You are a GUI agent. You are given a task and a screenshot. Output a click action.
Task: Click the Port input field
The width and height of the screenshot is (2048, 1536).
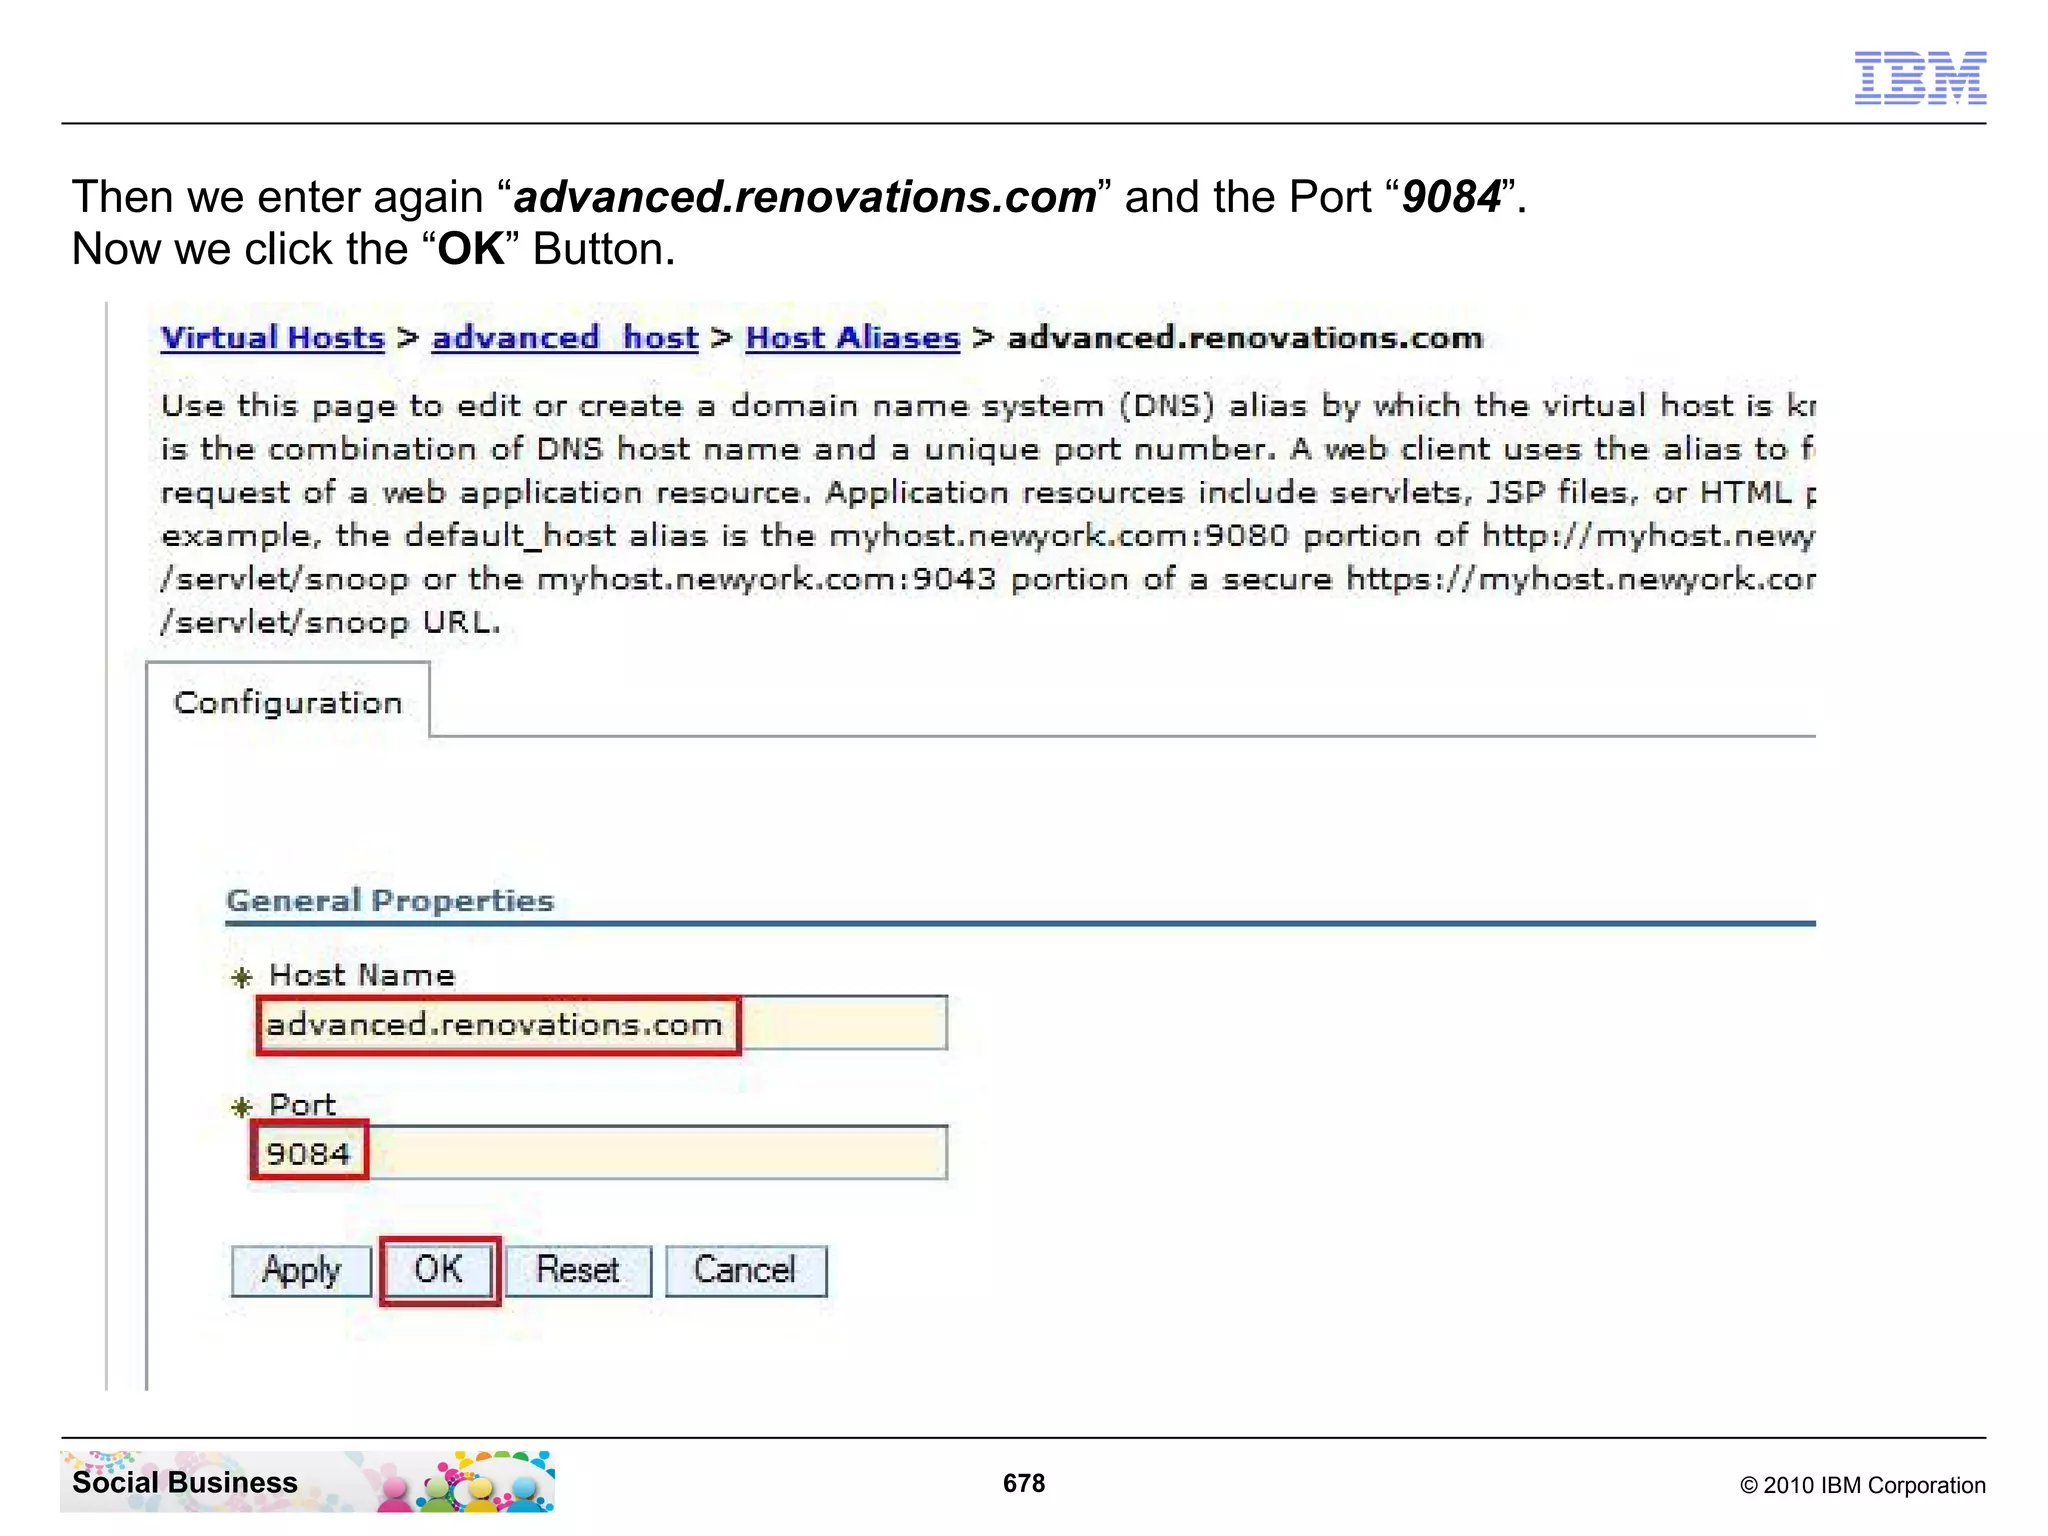click(600, 1153)
